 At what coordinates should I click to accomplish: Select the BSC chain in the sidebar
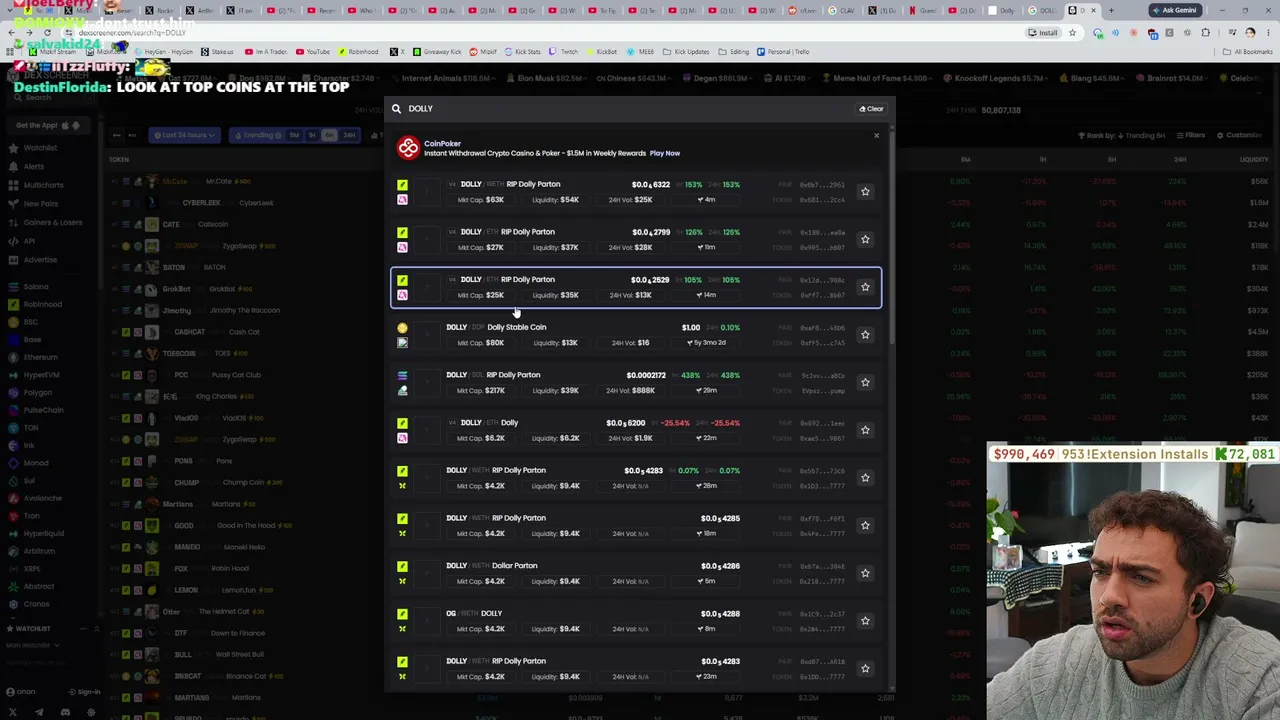coord(31,322)
